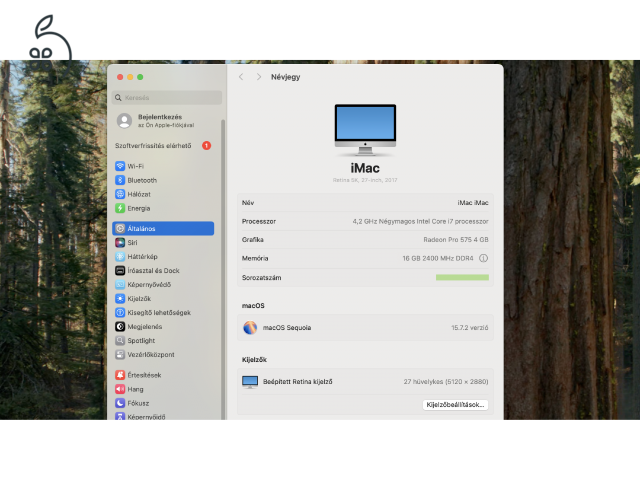The image size is (640, 480).
Task: Click the user account avatar icon
Action: (x=124, y=121)
